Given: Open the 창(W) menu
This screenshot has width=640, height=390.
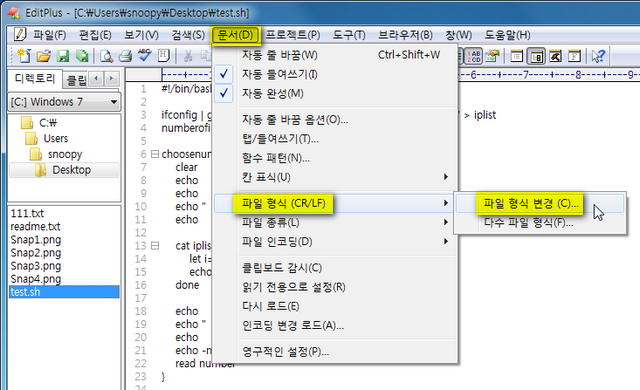Looking at the screenshot, I should [x=459, y=35].
